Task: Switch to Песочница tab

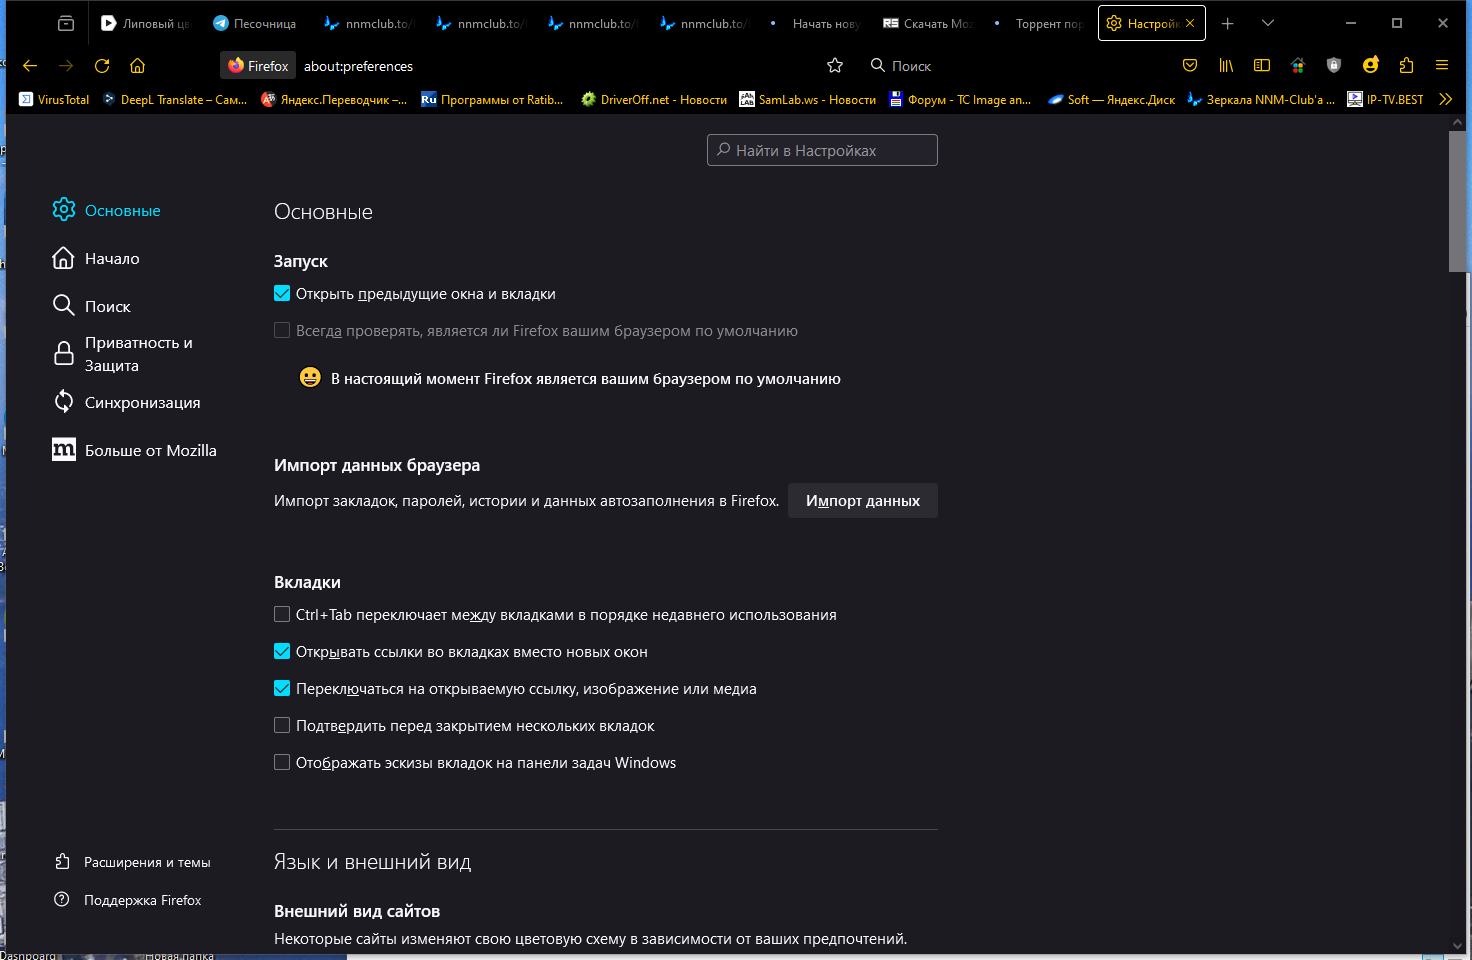Action: coord(256,23)
